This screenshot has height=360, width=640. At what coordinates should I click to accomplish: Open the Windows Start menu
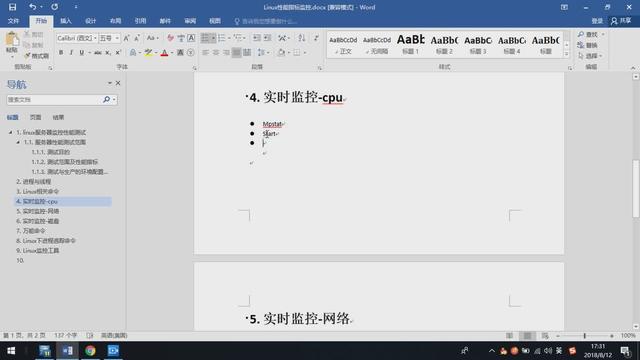[x=11, y=351]
